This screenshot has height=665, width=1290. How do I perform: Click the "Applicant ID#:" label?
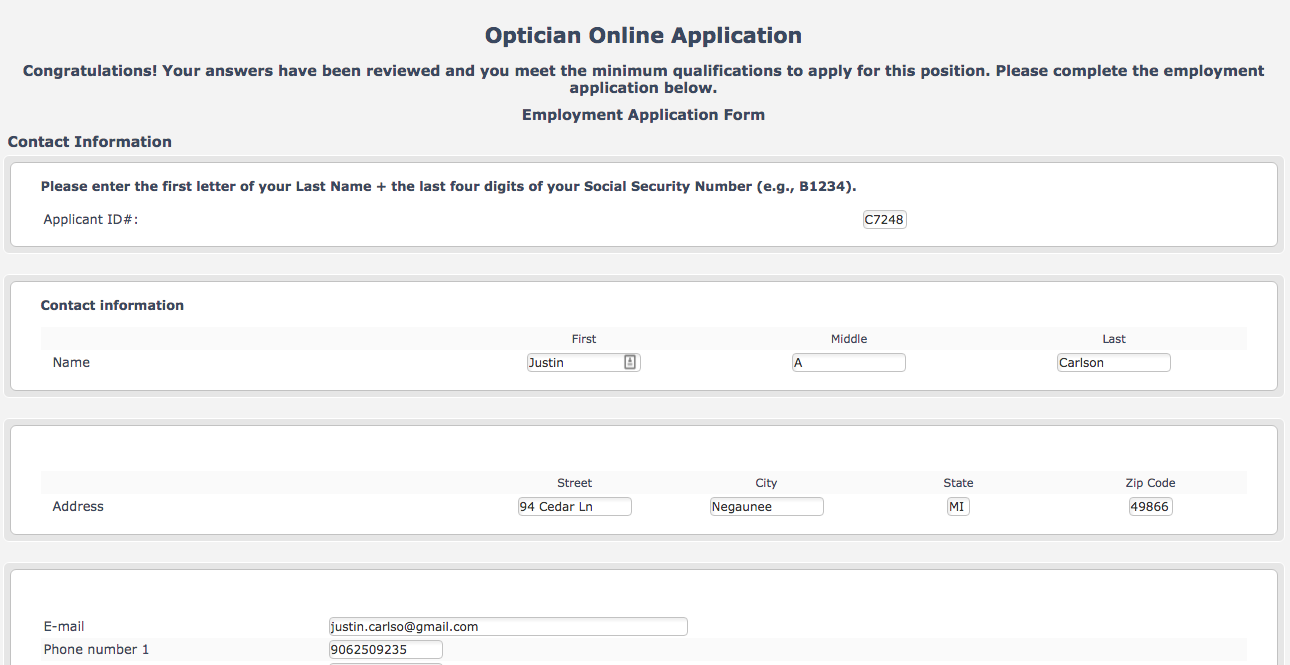click(x=91, y=220)
